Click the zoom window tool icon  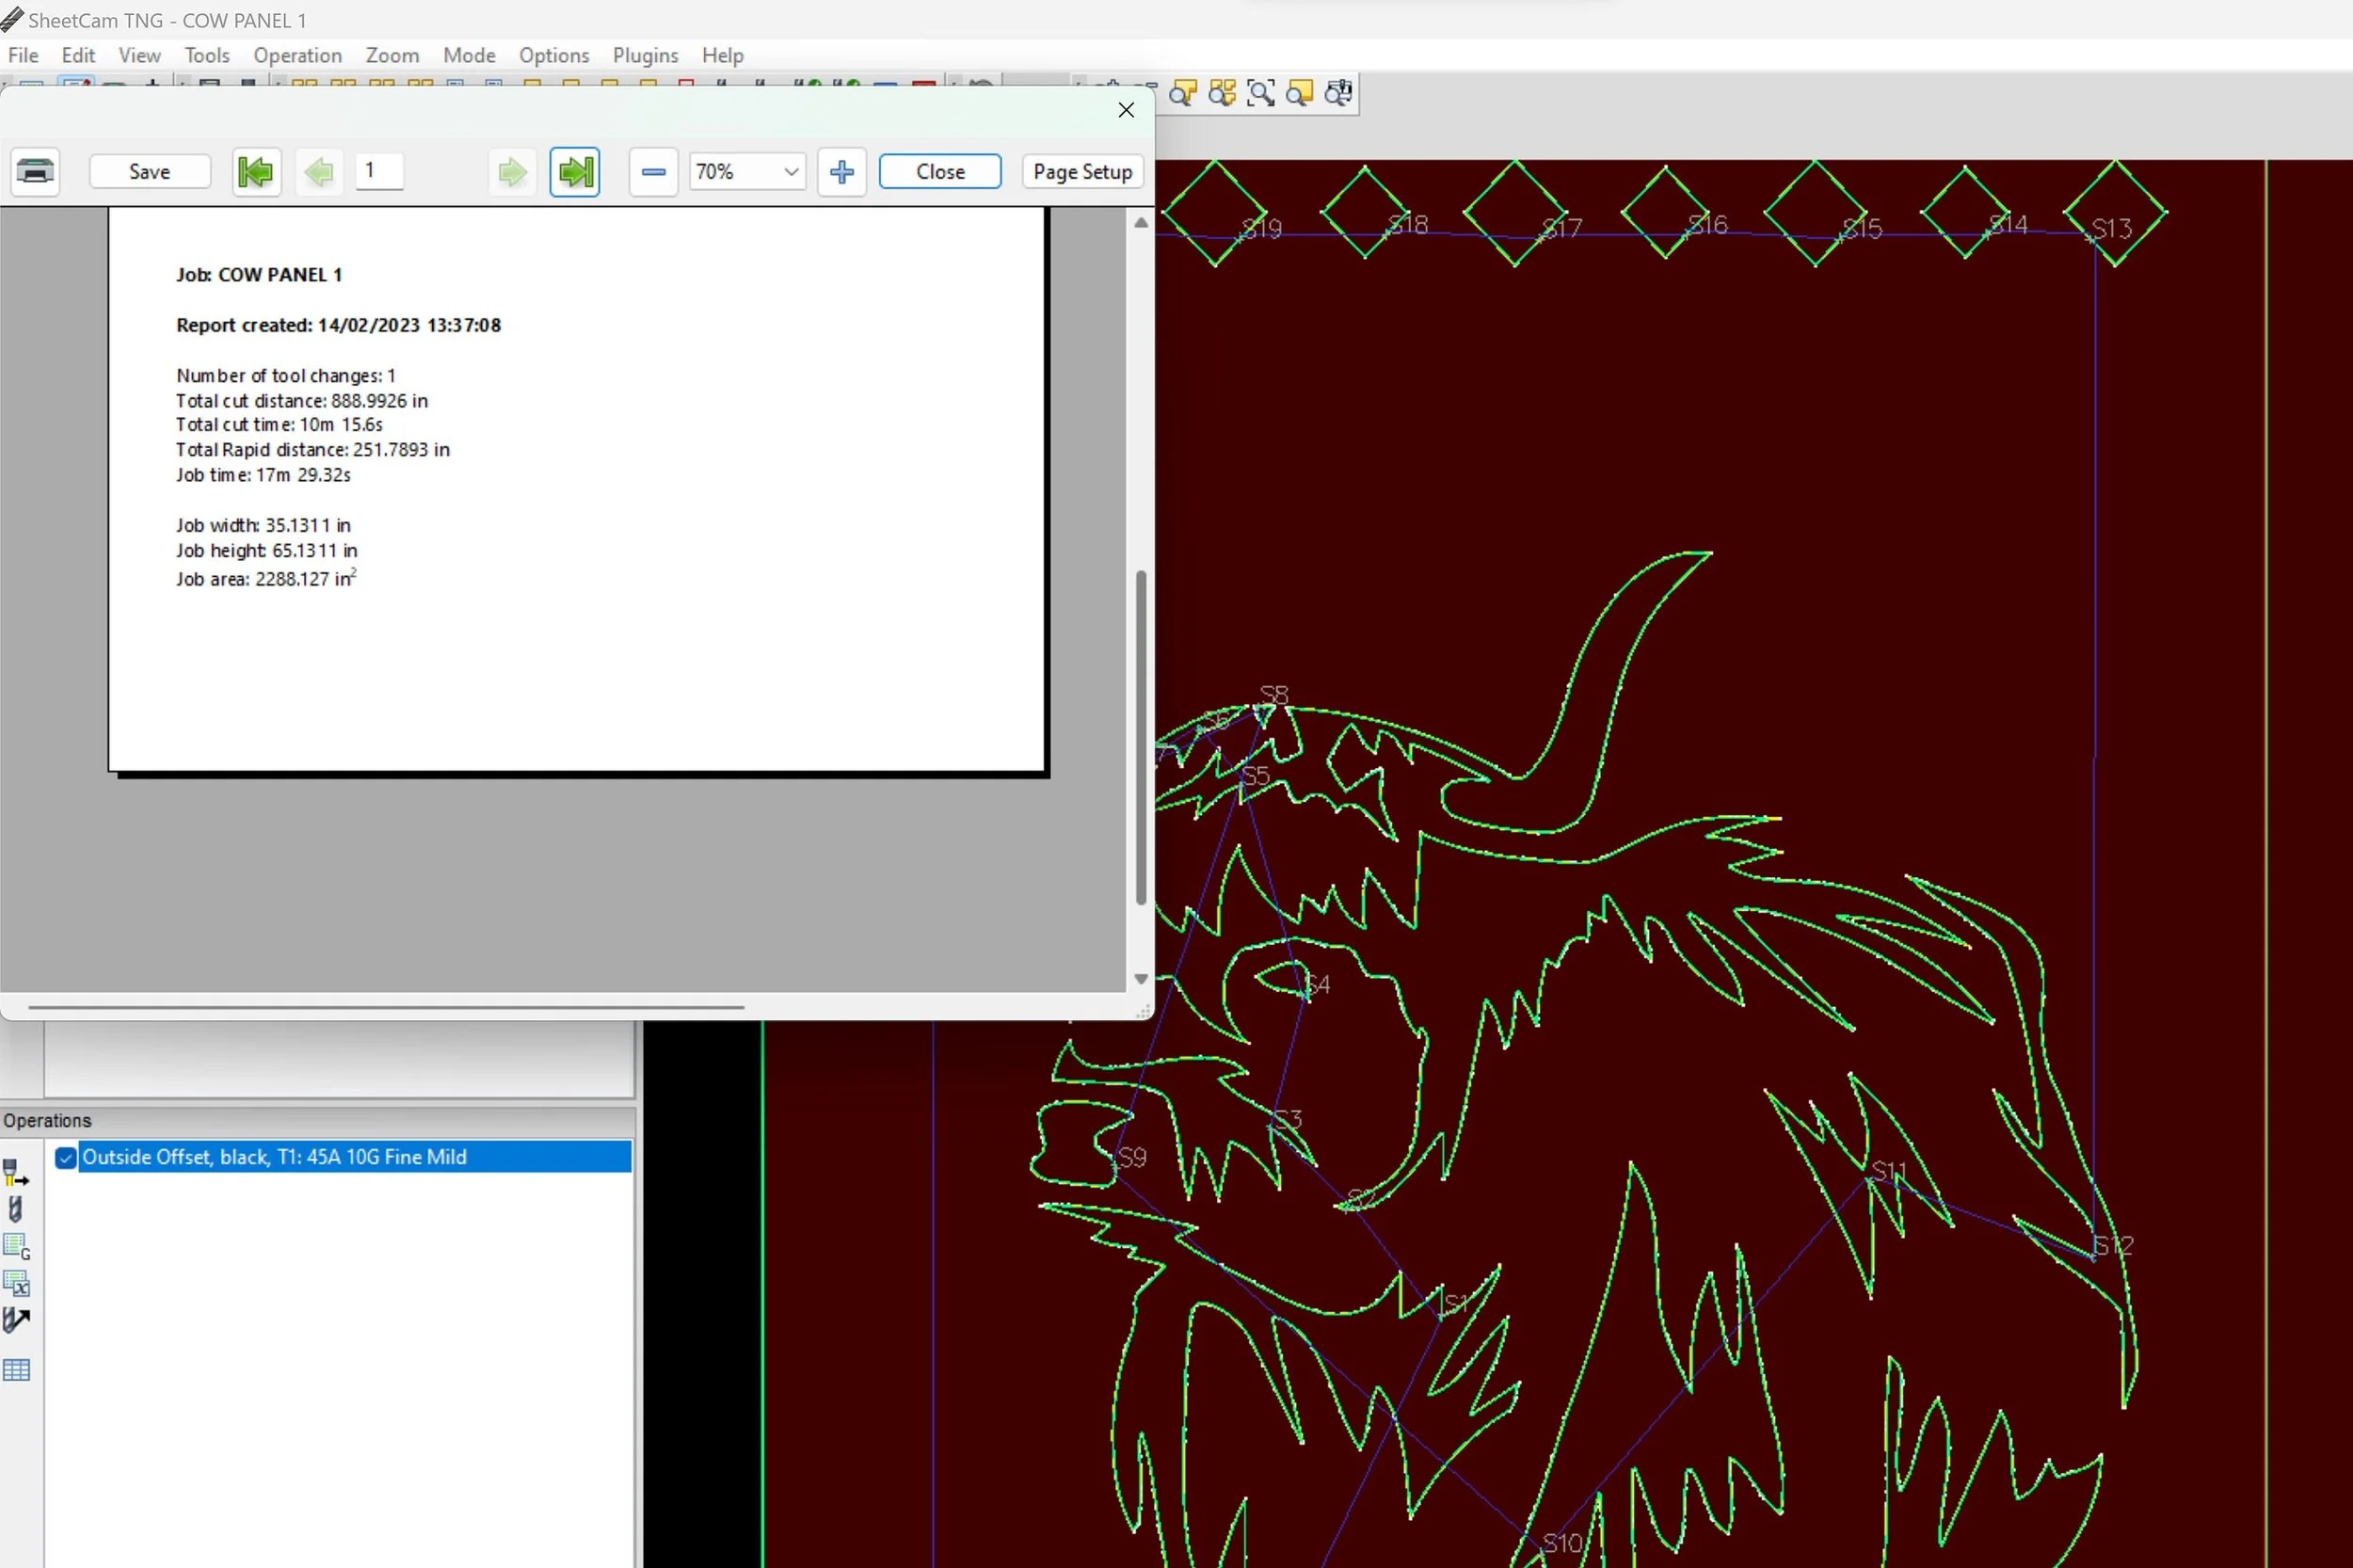(1261, 93)
